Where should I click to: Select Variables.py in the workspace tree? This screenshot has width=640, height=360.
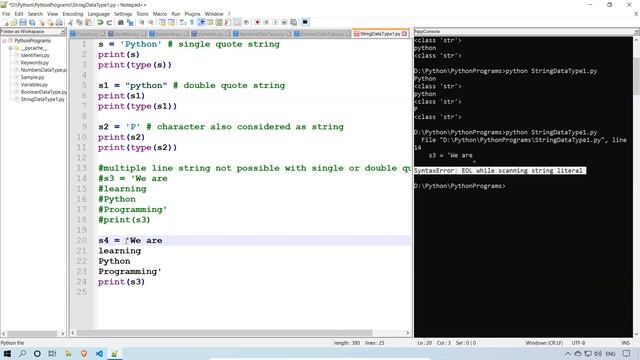(34, 85)
